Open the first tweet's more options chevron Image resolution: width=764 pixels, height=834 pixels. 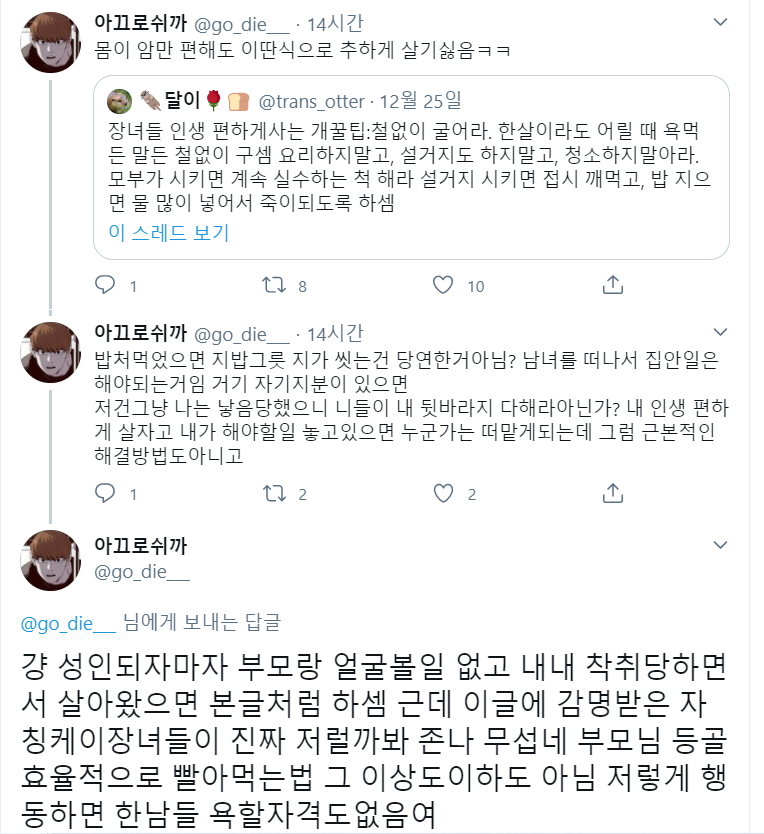720,22
